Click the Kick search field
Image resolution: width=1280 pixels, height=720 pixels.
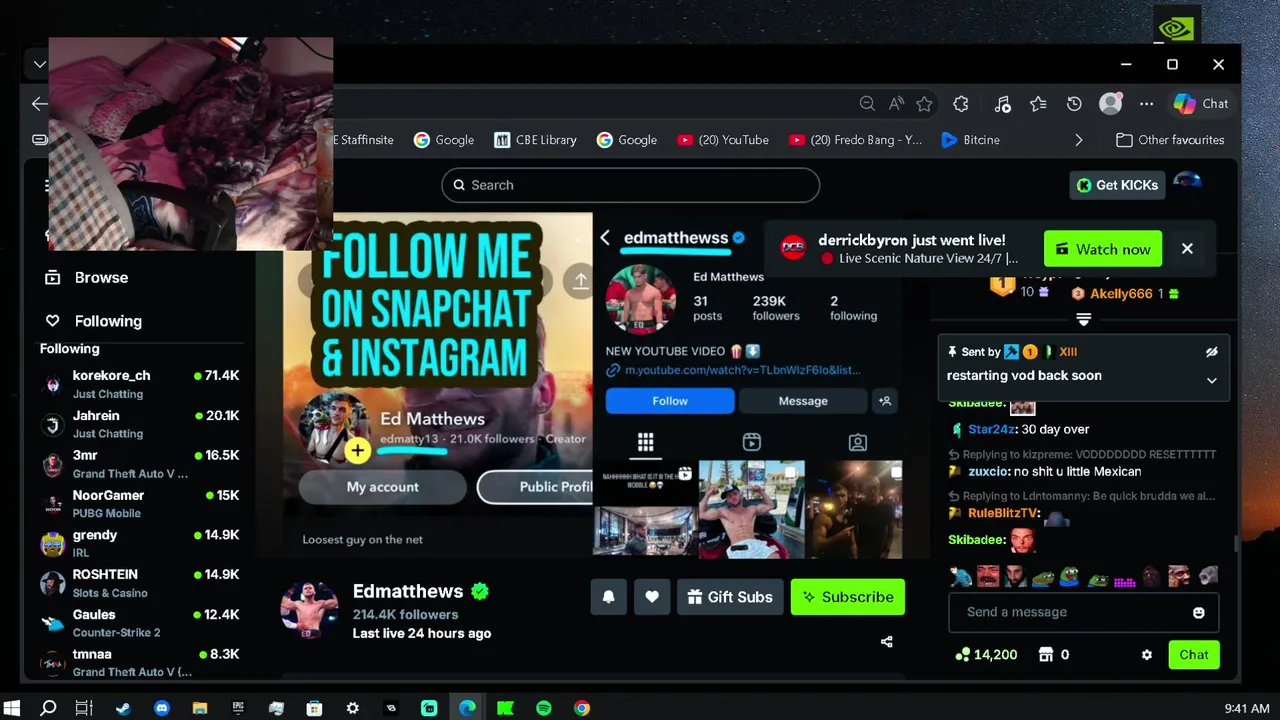pyautogui.click(x=630, y=185)
